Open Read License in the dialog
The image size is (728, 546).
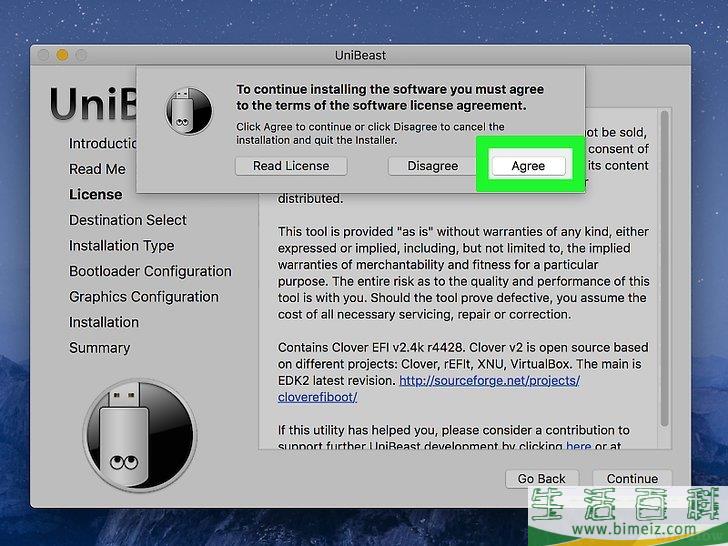[291, 166]
